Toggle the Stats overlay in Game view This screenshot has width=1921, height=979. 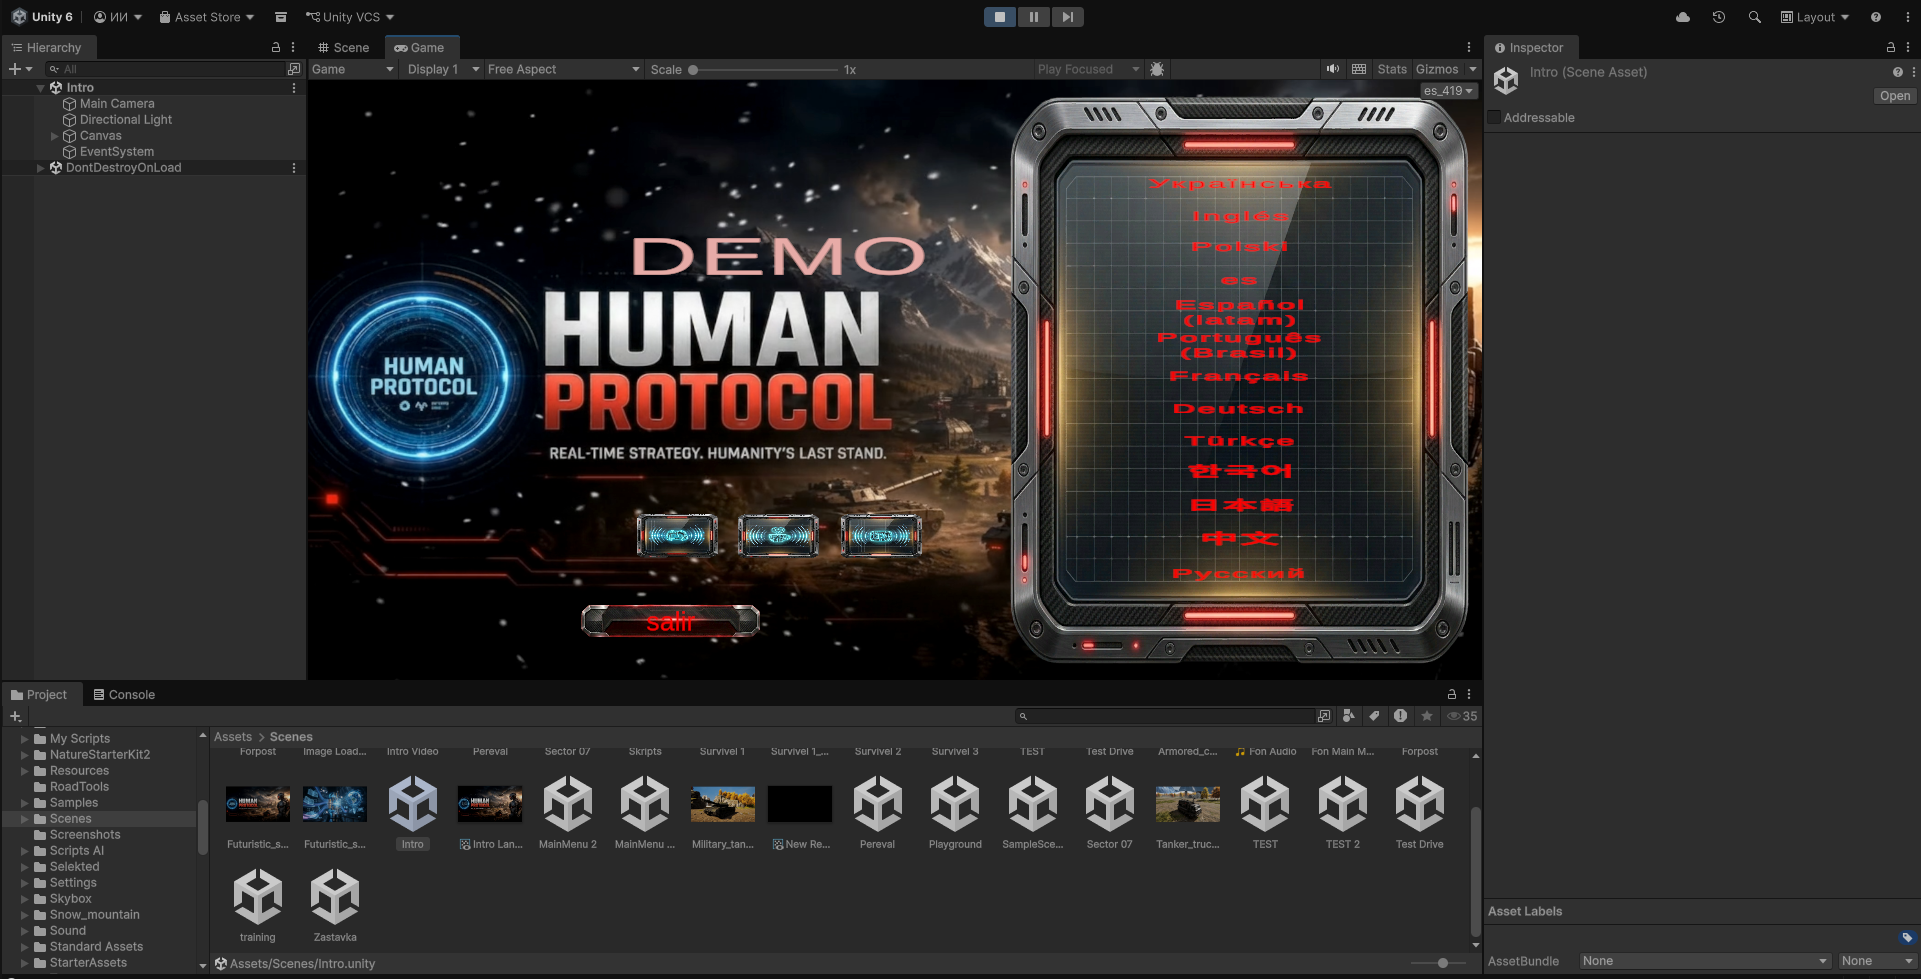(x=1391, y=69)
